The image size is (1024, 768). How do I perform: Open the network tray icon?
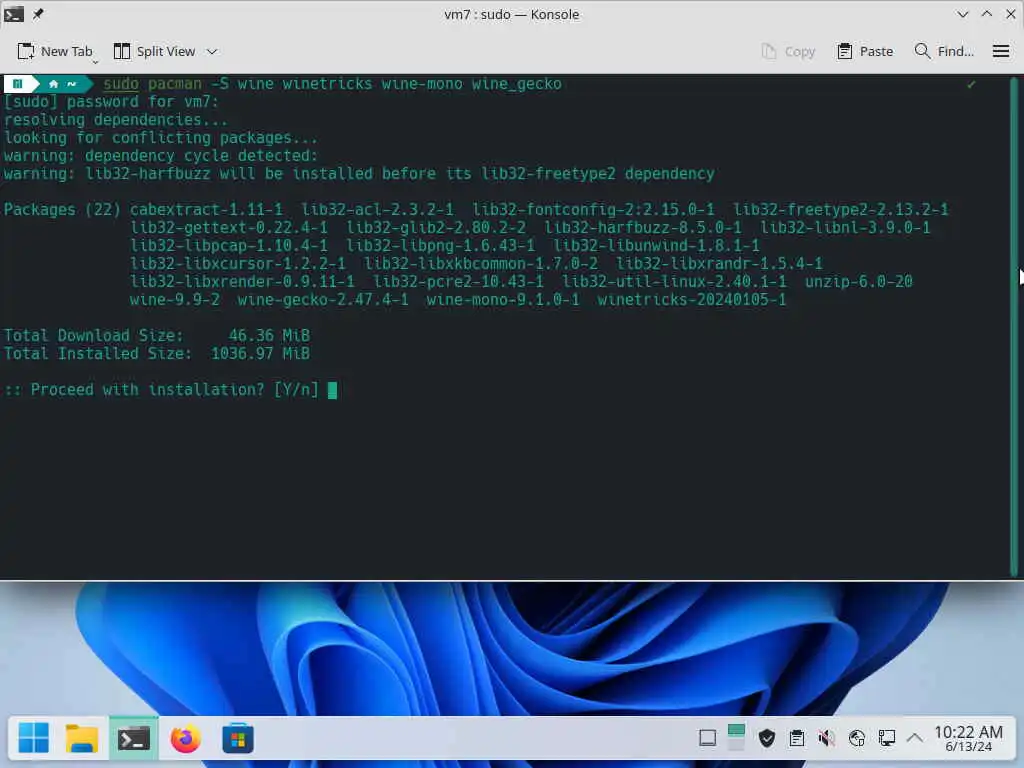[x=857, y=739]
